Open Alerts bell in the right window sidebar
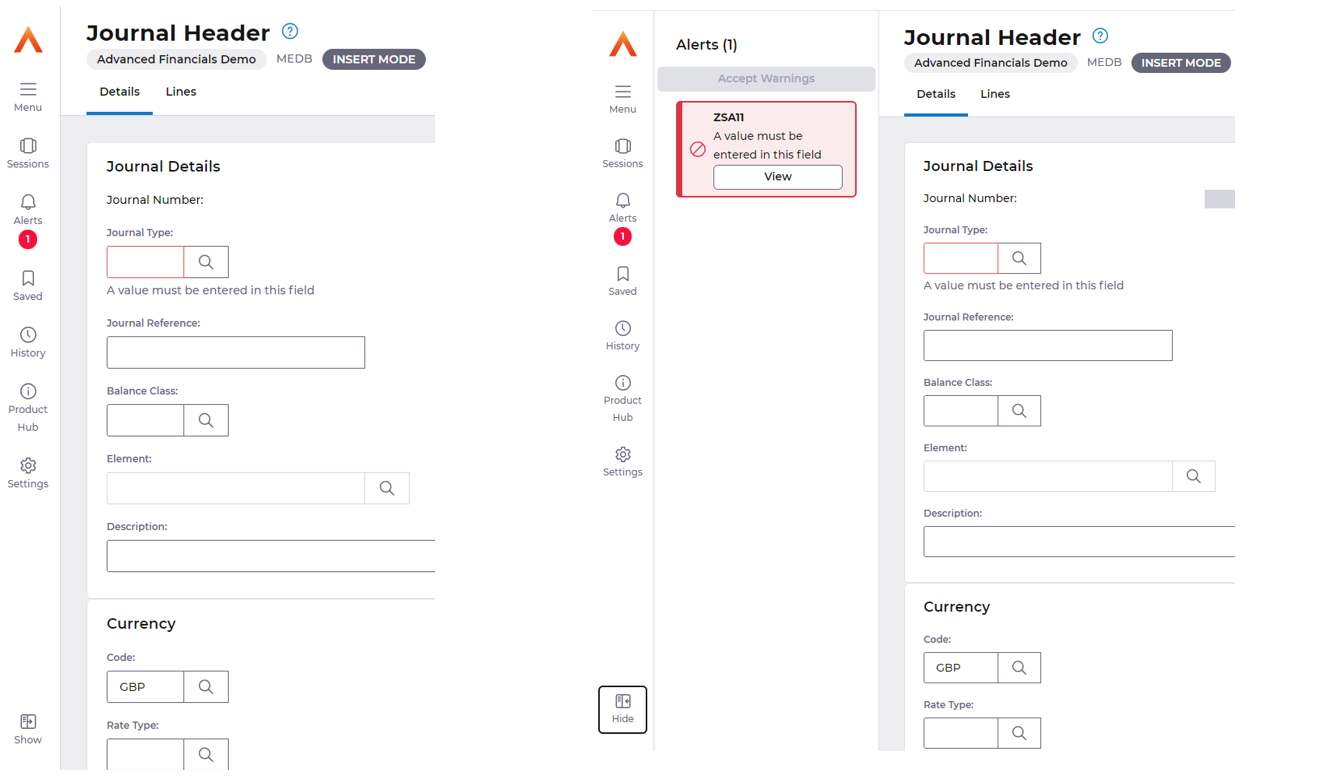Image resolution: width=1327 pixels, height=778 pixels. point(623,208)
